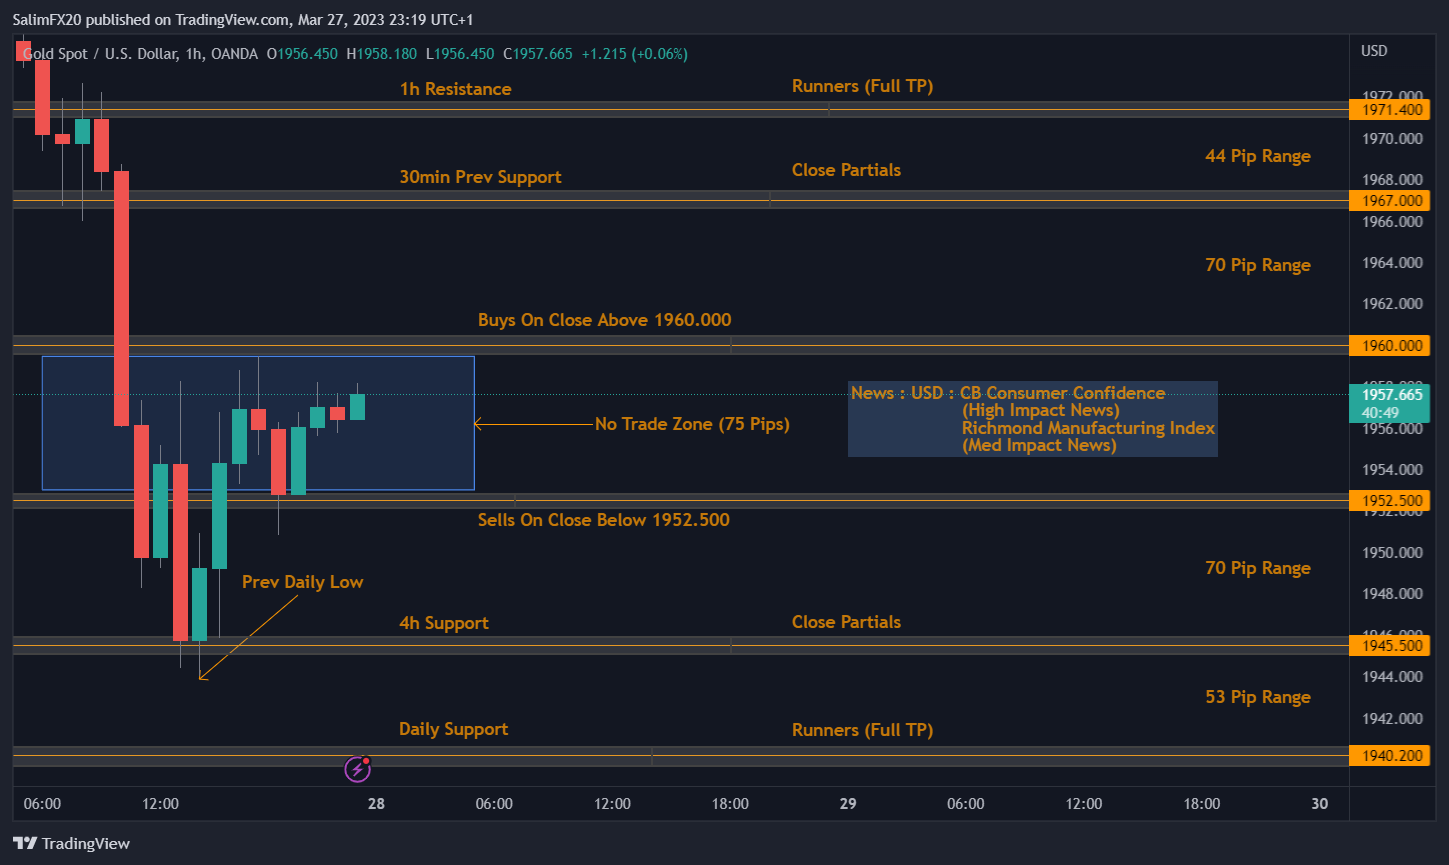Screen dimensions: 1449x865
Task: Click the 12:00 time label after date 28
Action: coord(612,804)
